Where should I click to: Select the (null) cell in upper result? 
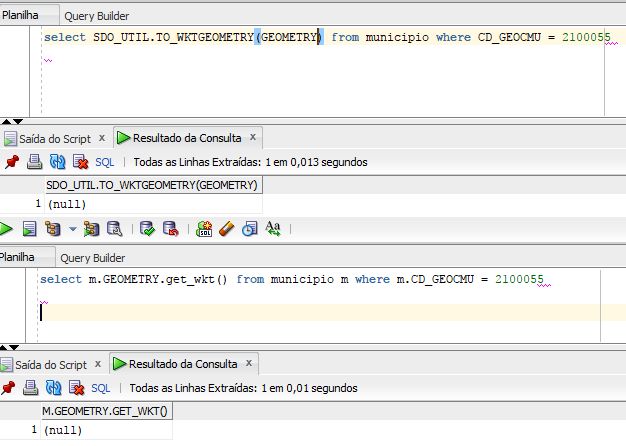154,204
